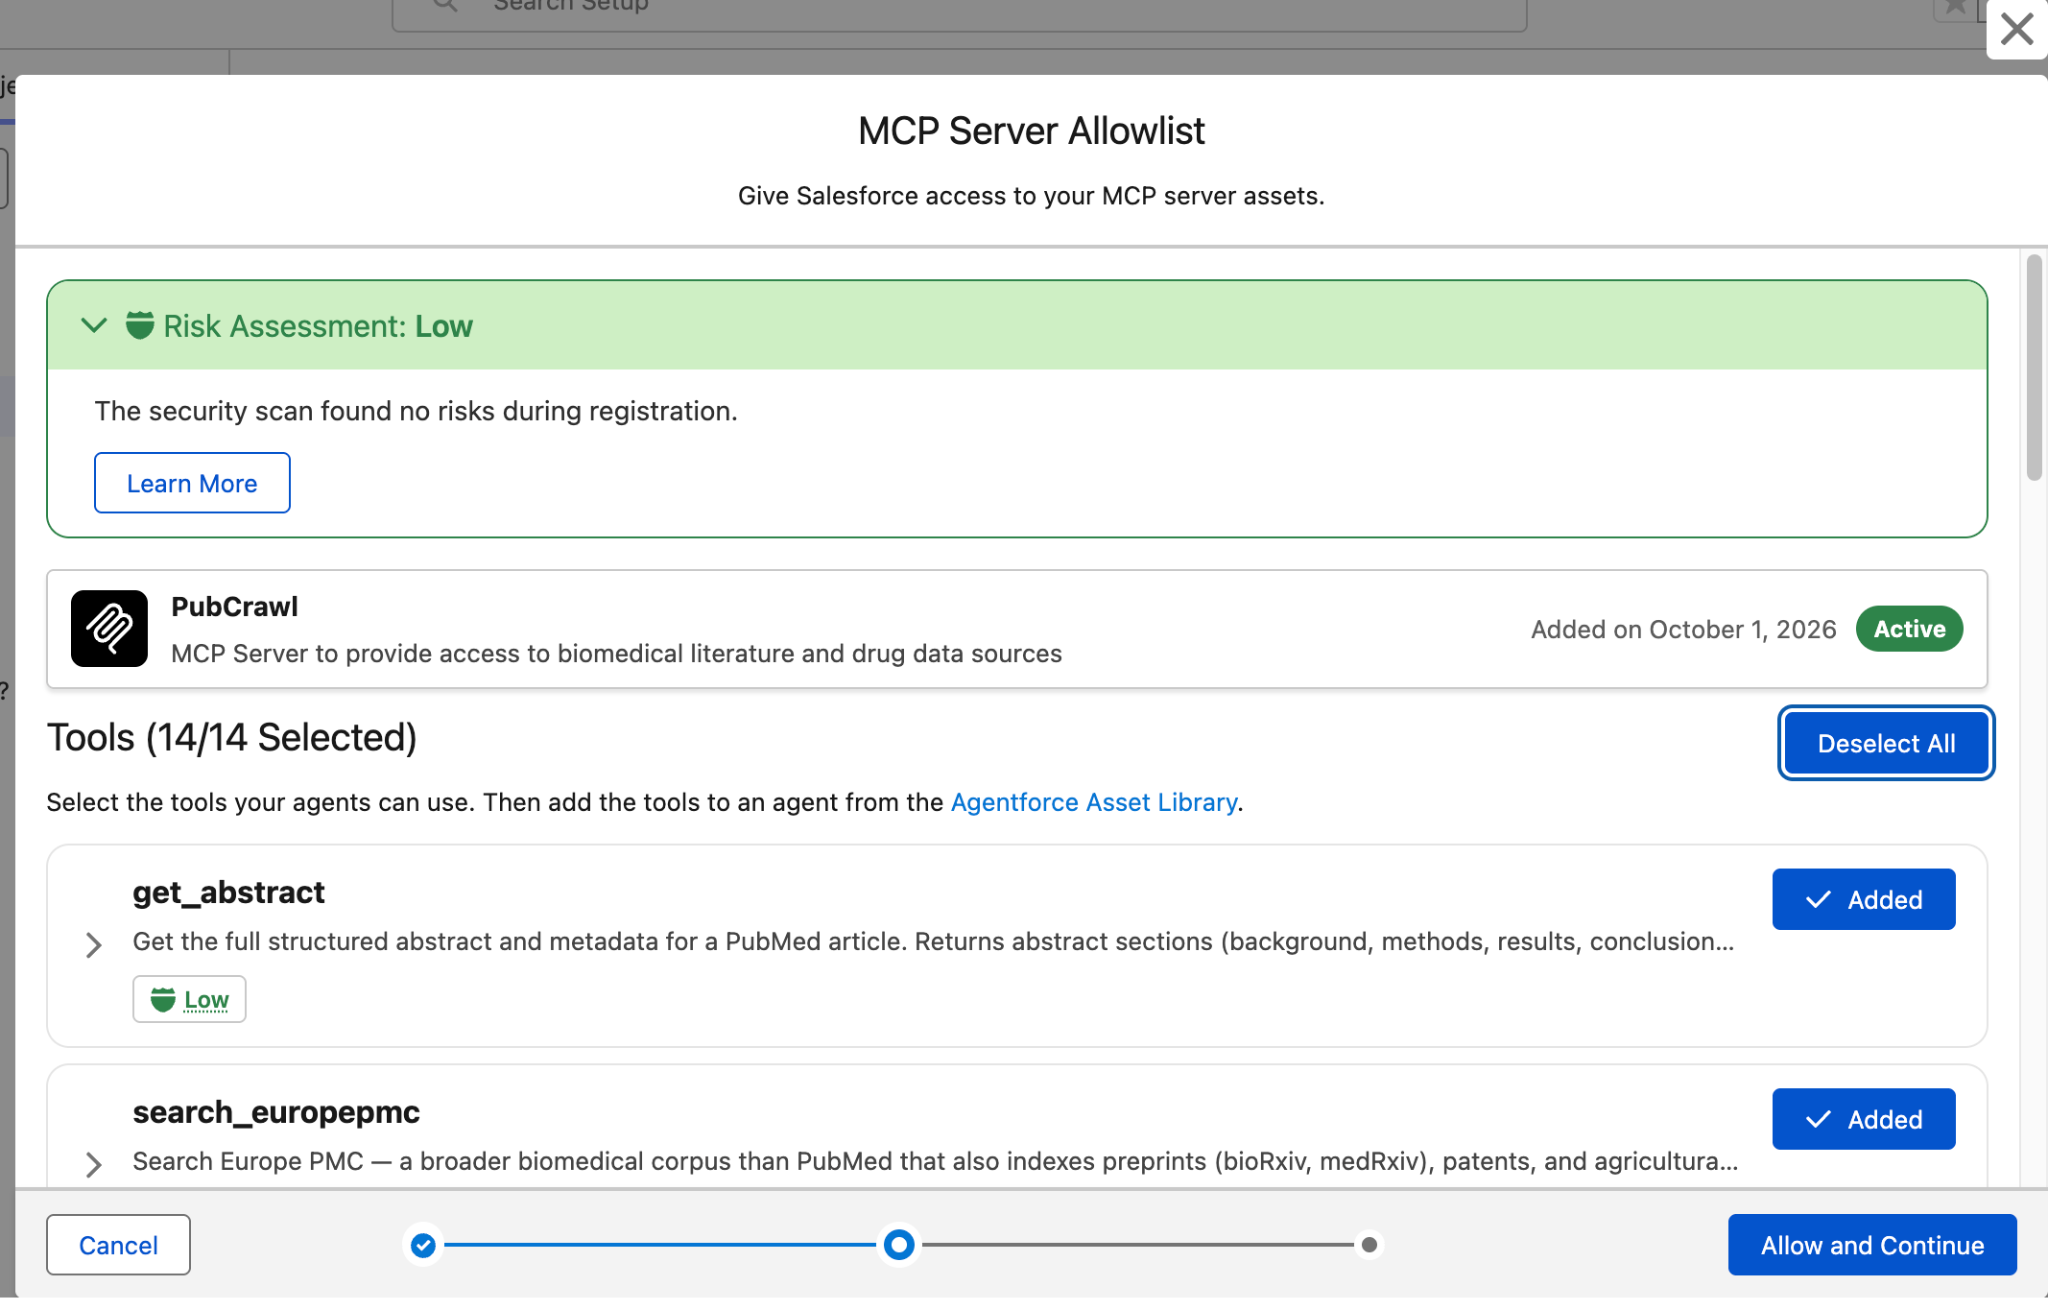The width and height of the screenshot is (2048, 1298).
Task: Close the MCP Server Allowlist dialog
Action: [2016, 29]
